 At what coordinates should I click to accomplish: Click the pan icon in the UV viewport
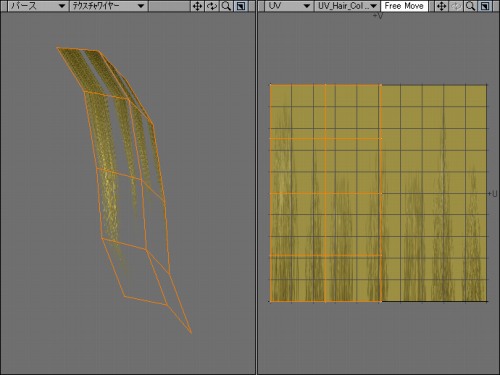[x=442, y=6]
